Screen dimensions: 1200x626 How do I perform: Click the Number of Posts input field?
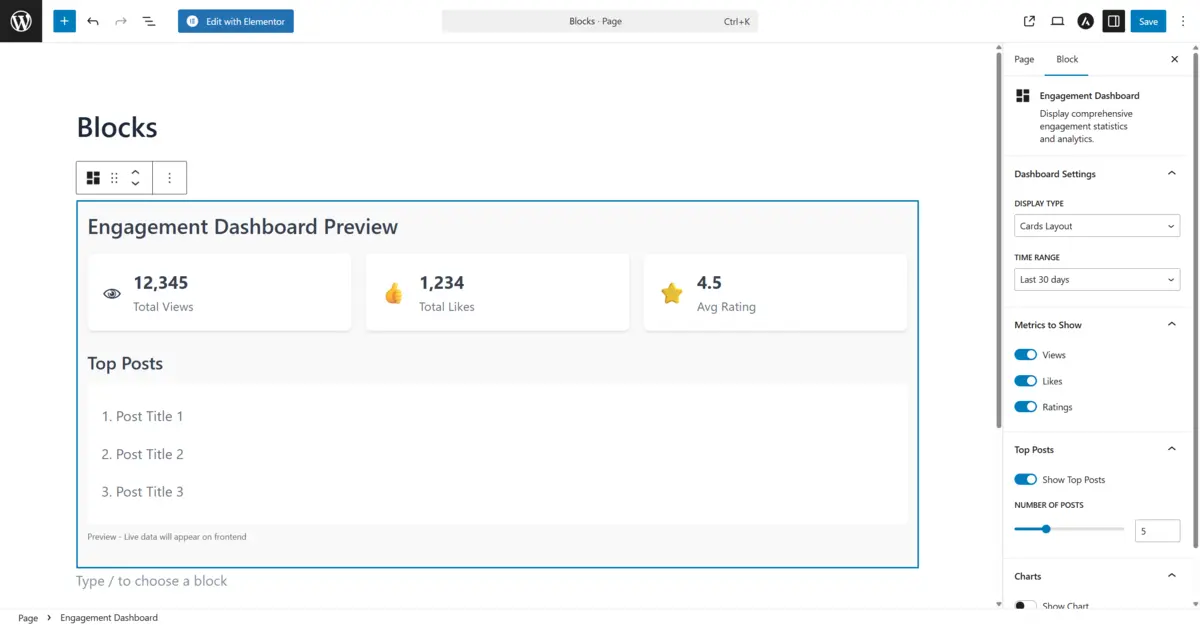pyautogui.click(x=1156, y=530)
